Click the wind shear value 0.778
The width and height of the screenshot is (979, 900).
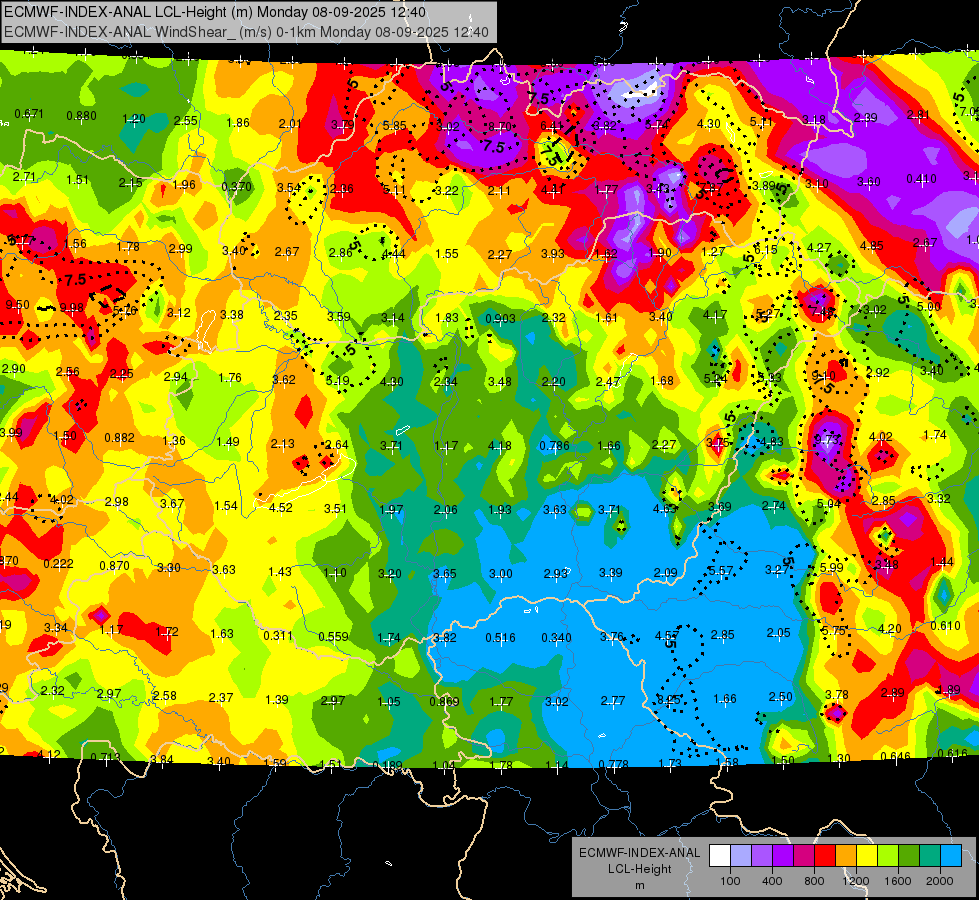(x=613, y=764)
